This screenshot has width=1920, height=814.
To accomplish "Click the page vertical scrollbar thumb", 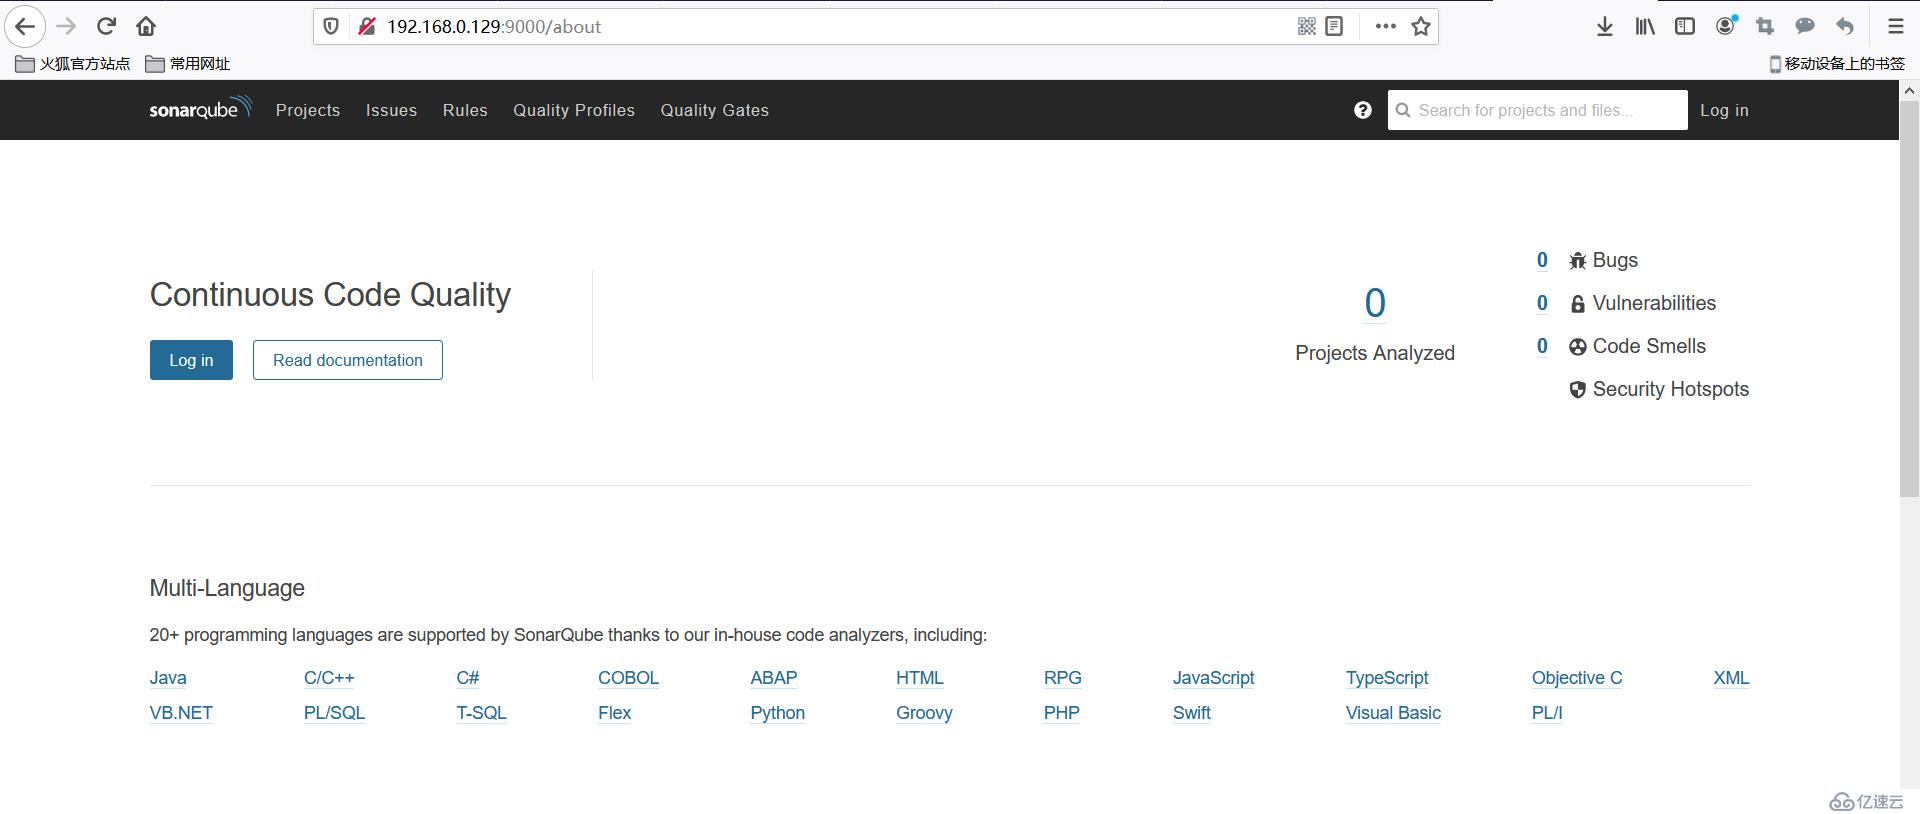I will tap(1908, 298).
